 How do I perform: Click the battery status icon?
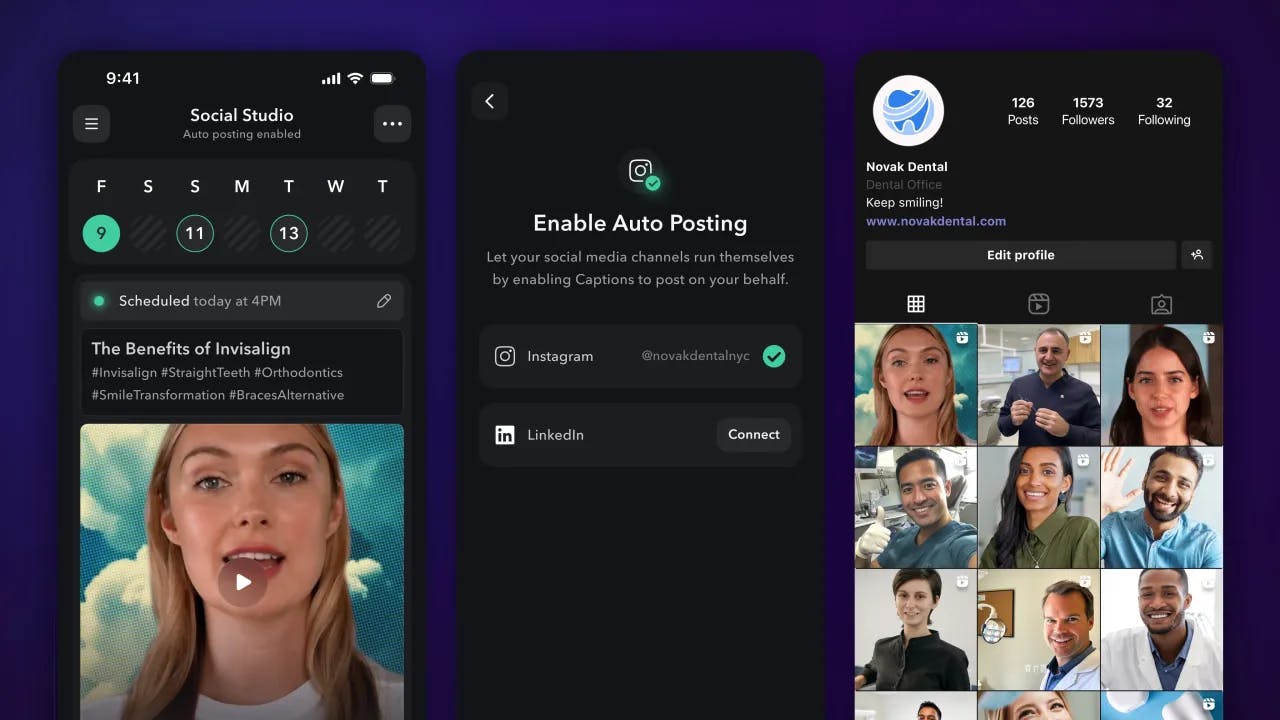click(382, 79)
